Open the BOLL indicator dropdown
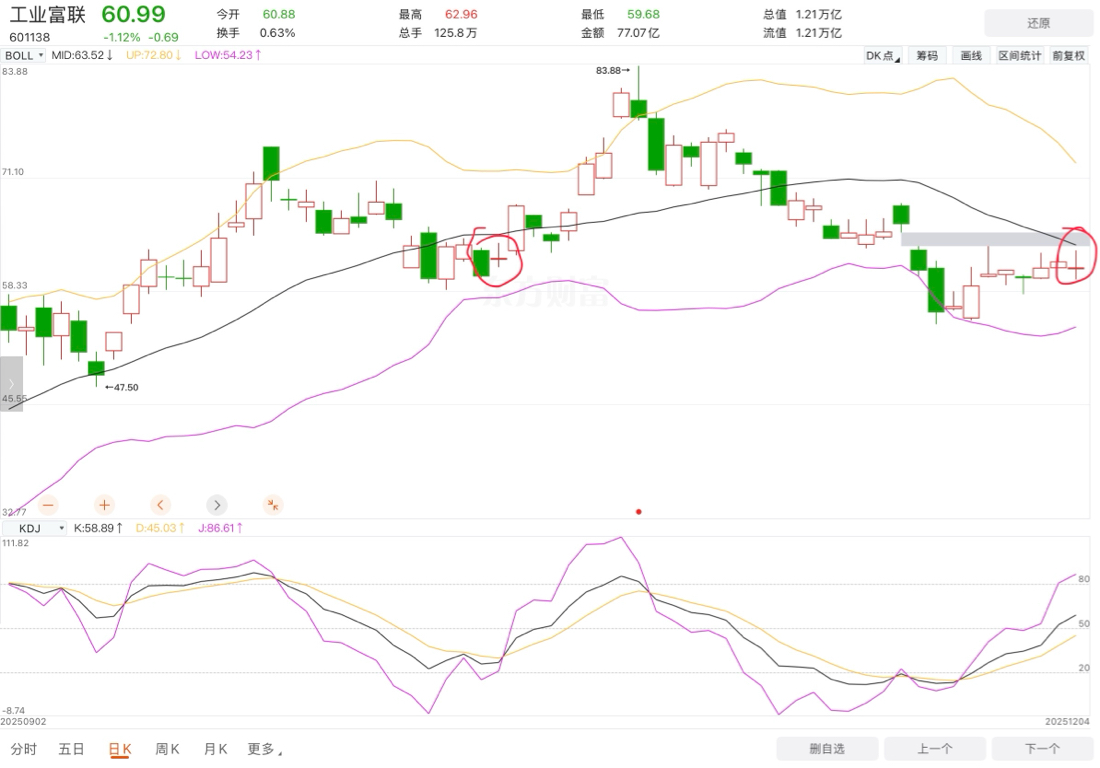The image size is (1100, 768). (24, 55)
